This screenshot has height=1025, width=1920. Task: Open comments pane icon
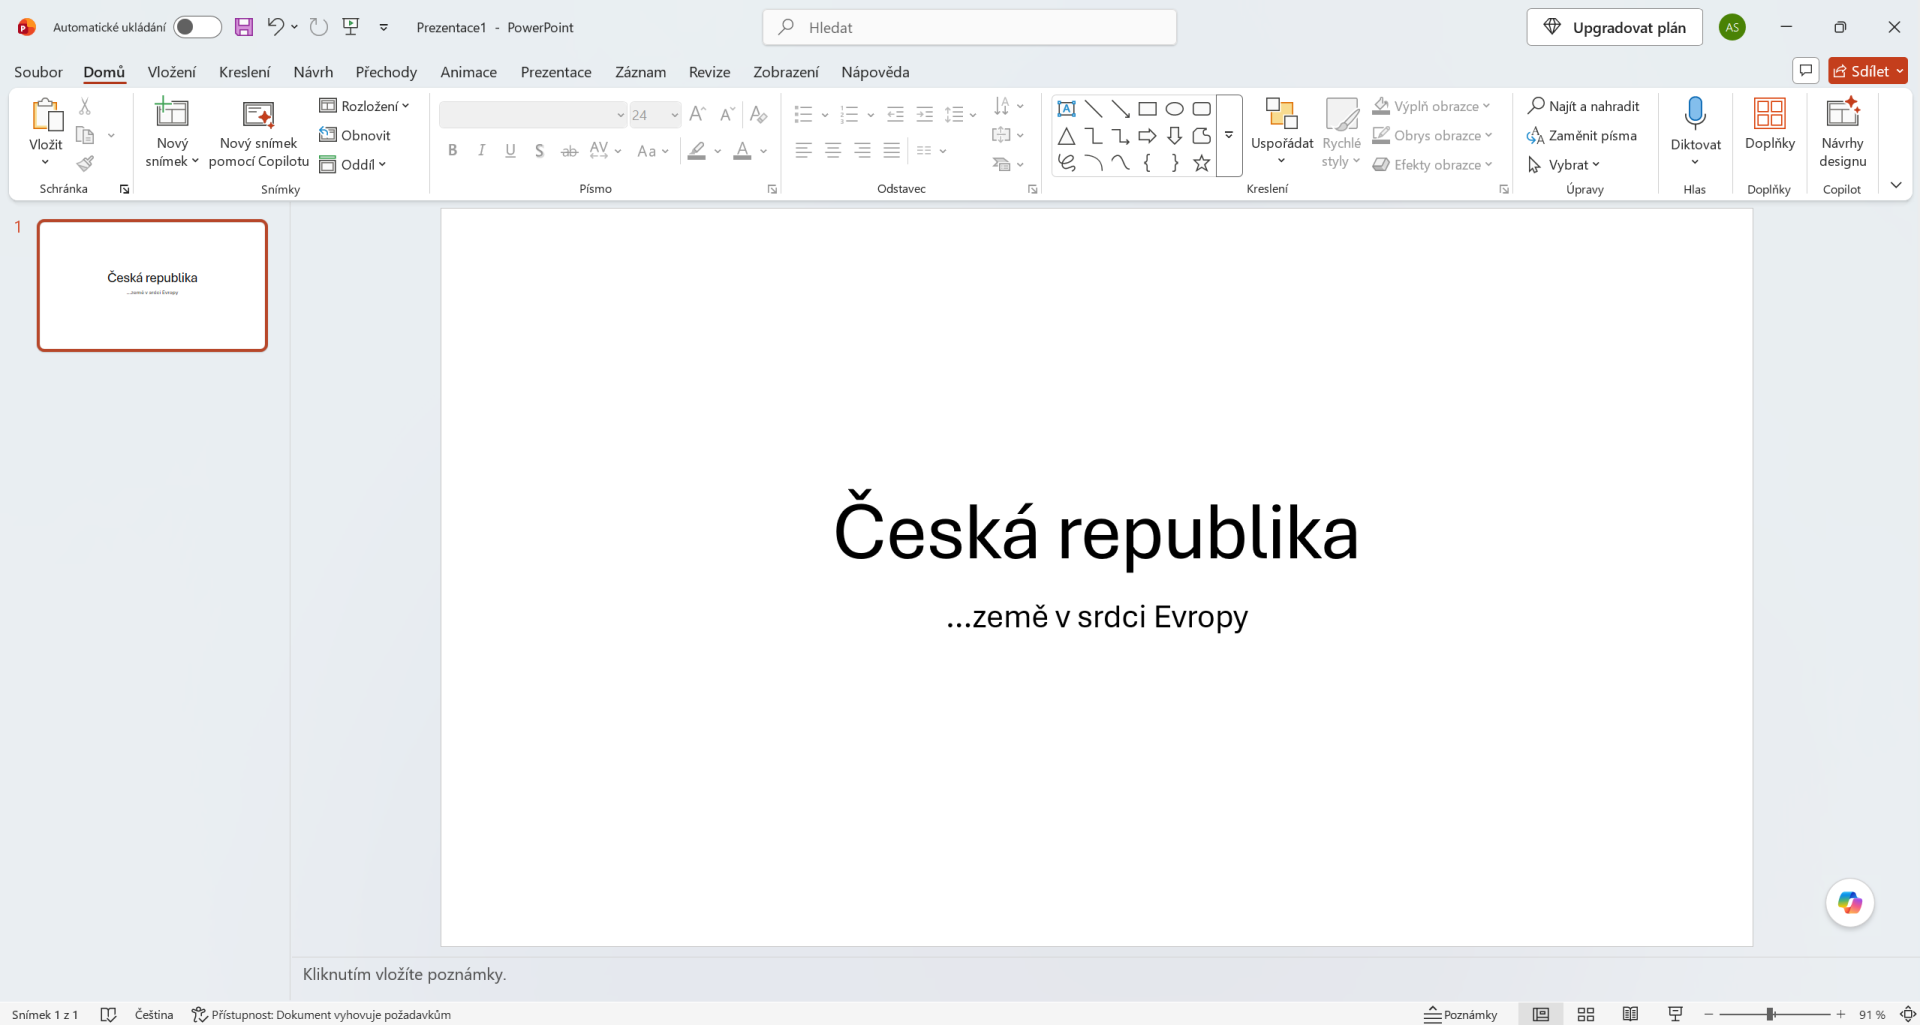(1806, 71)
